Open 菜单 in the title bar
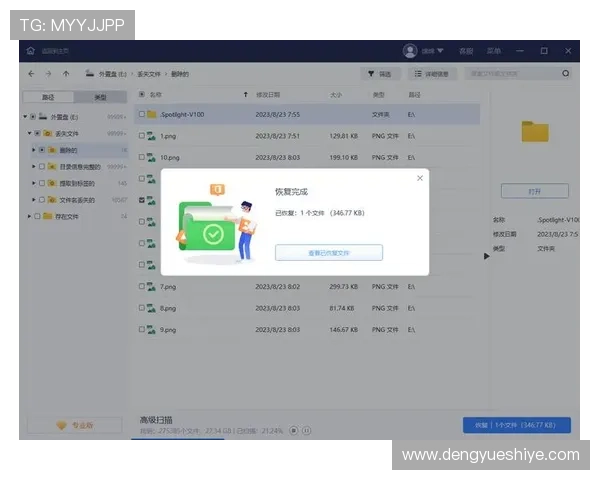The height and width of the screenshot is (480, 600). click(x=494, y=51)
